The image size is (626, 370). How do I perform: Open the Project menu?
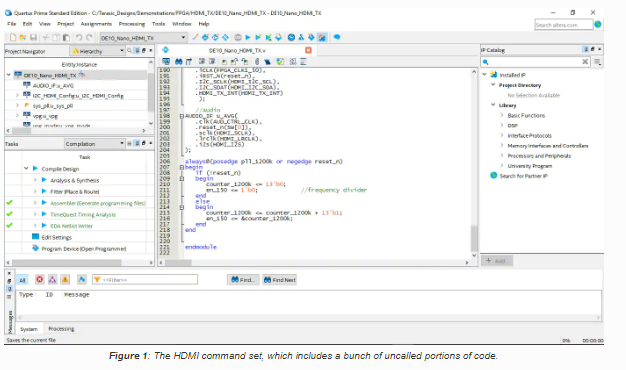pos(65,24)
